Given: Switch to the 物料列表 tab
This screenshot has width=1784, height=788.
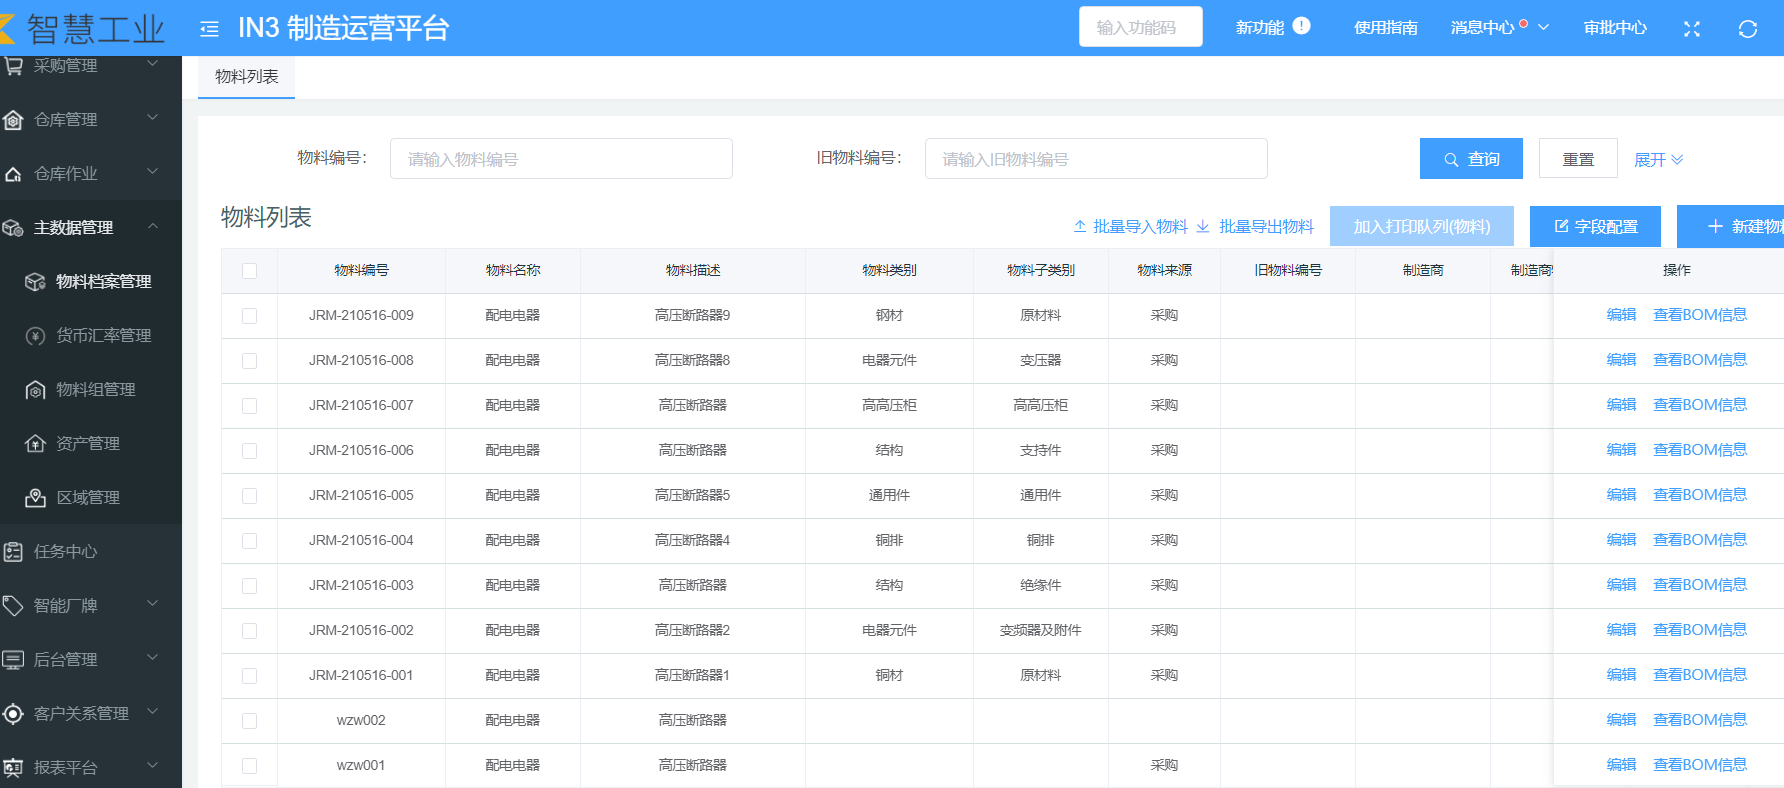Looking at the screenshot, I should pos(246,77).
